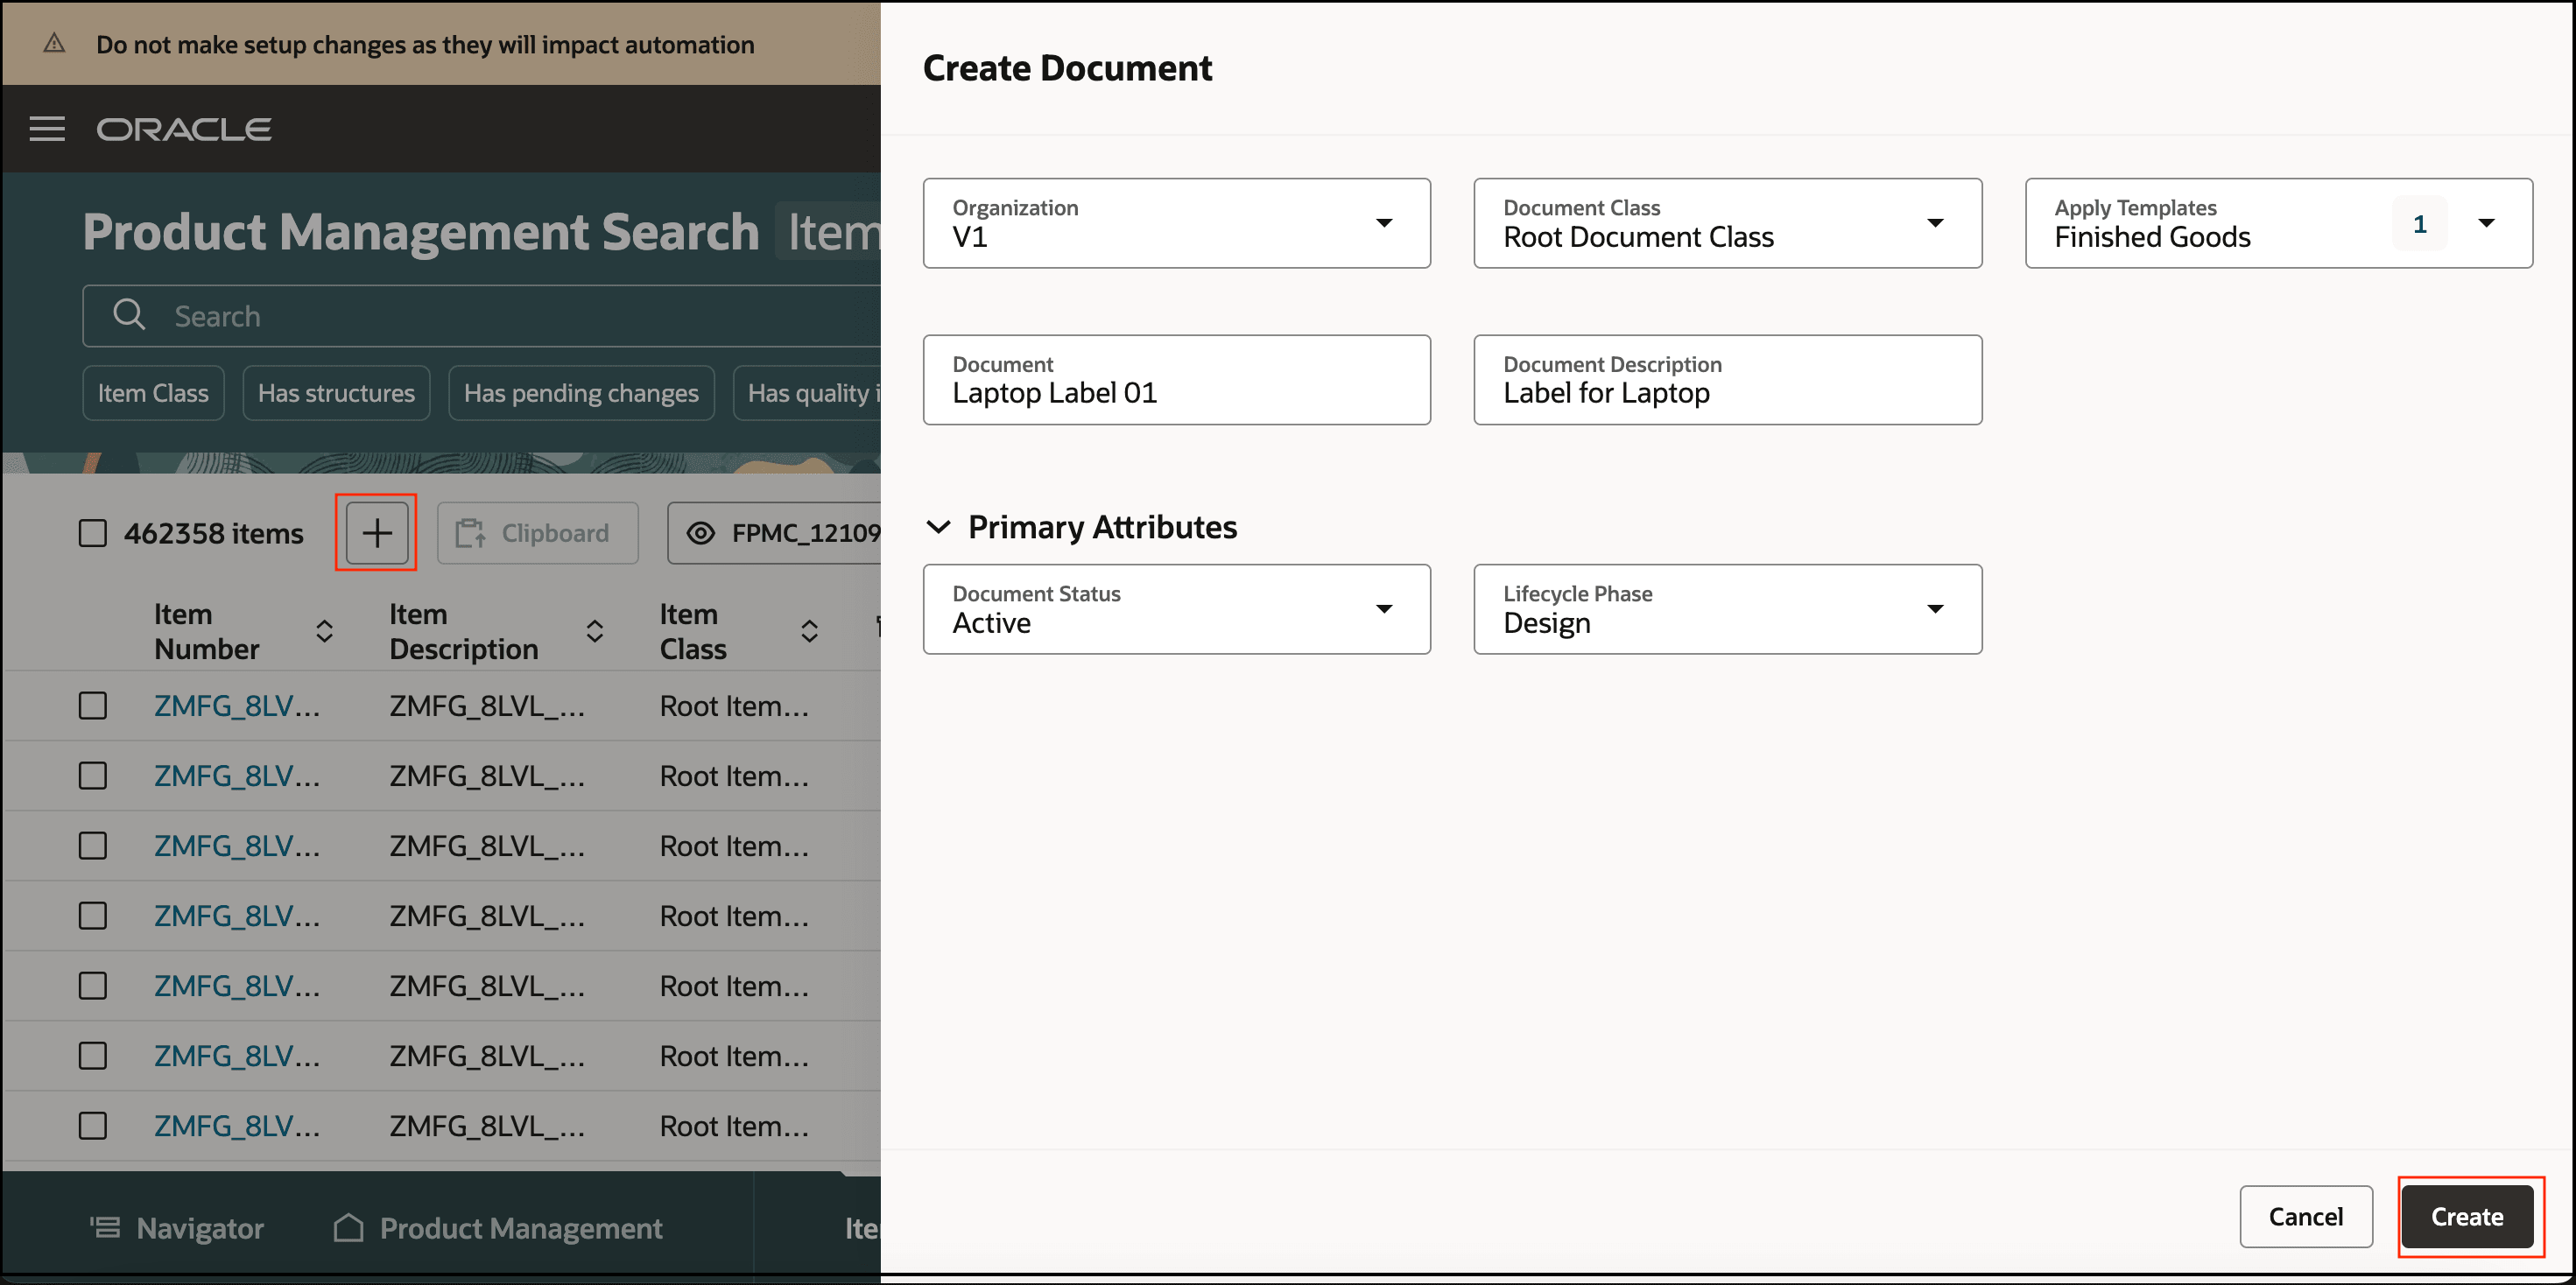The image size is (2576, 1285).
Task: Click the Clipboard icon button
Action: (537, 533)
